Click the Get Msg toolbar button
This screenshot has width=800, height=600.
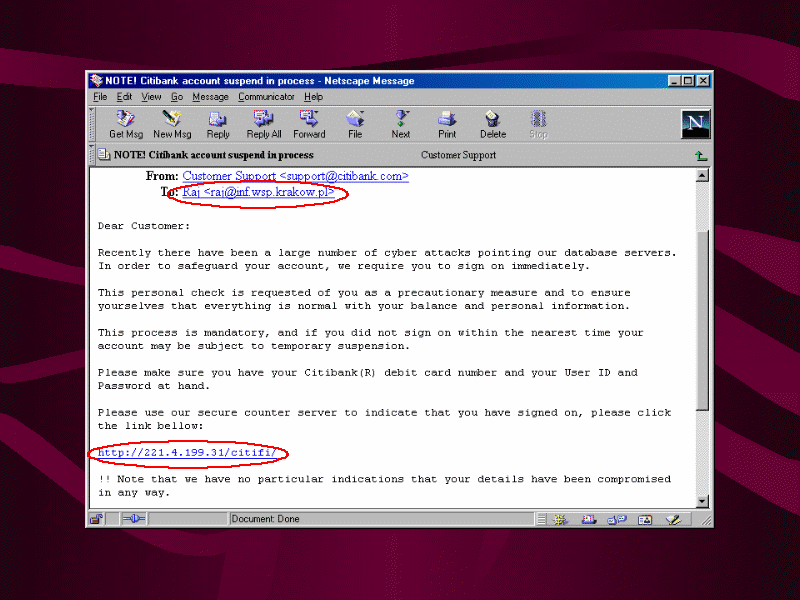[126, 124]
